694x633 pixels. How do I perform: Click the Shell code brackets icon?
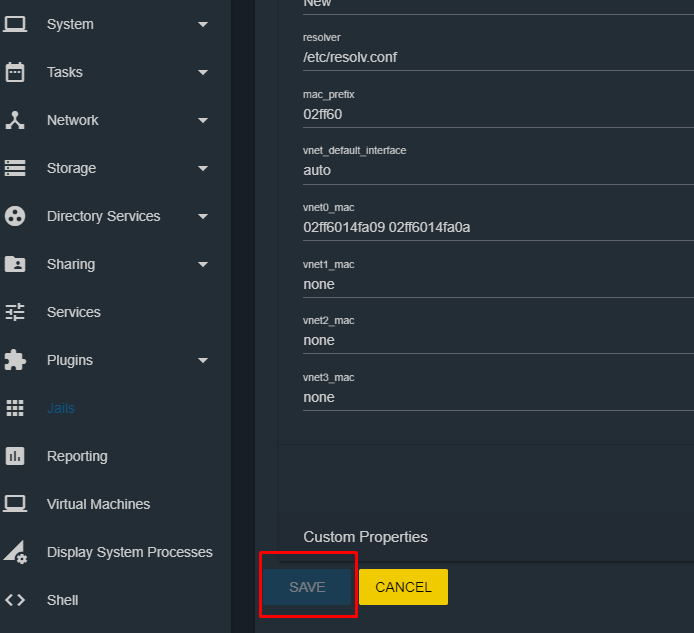coord(15,600)
